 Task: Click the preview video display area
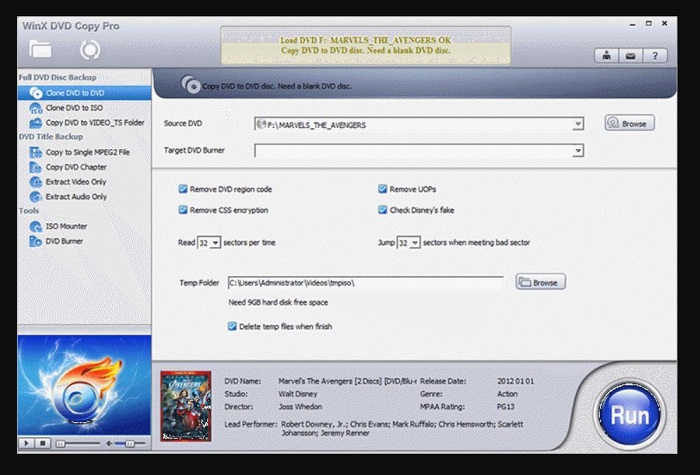pyautogui.click(x=84, y=385)
